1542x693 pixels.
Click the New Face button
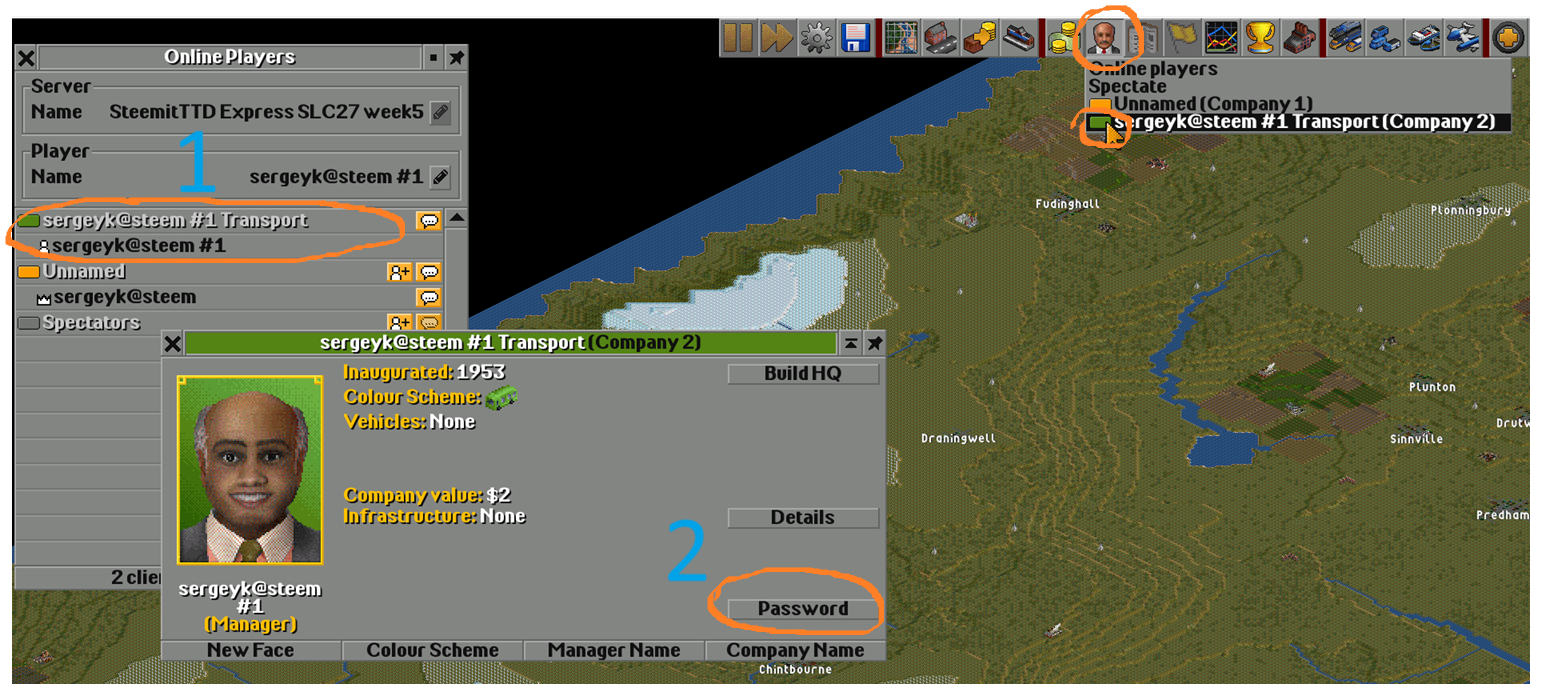click(251, 651)
